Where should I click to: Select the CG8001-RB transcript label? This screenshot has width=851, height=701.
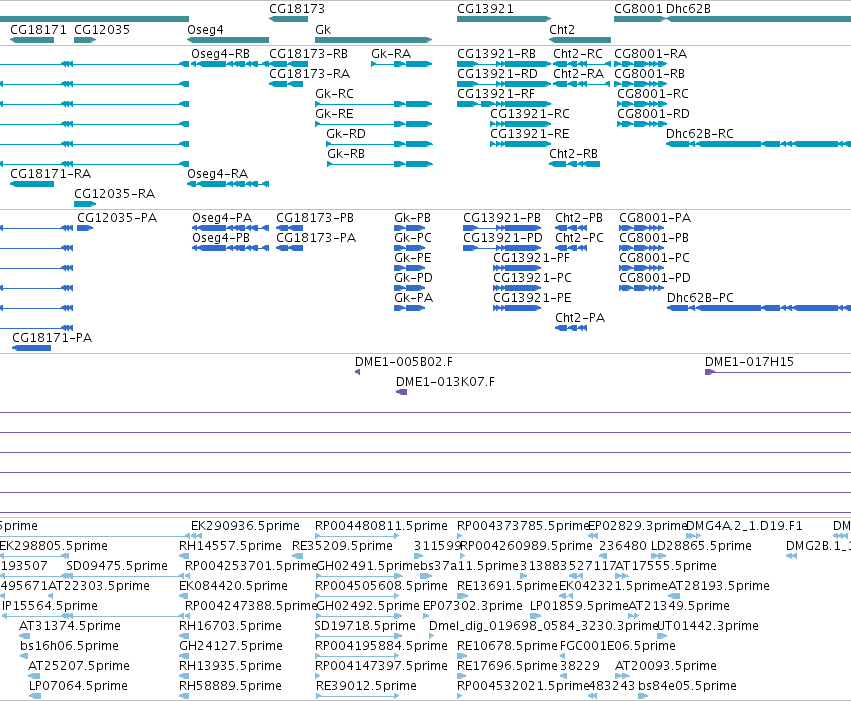(x=649, y=74)
